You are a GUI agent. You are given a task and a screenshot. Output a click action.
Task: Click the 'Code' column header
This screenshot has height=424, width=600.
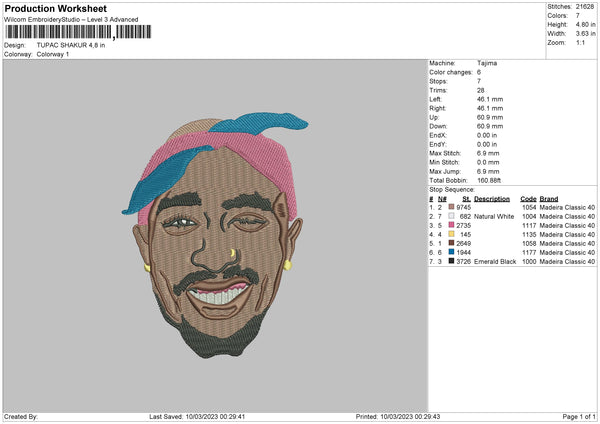(528, 199)
